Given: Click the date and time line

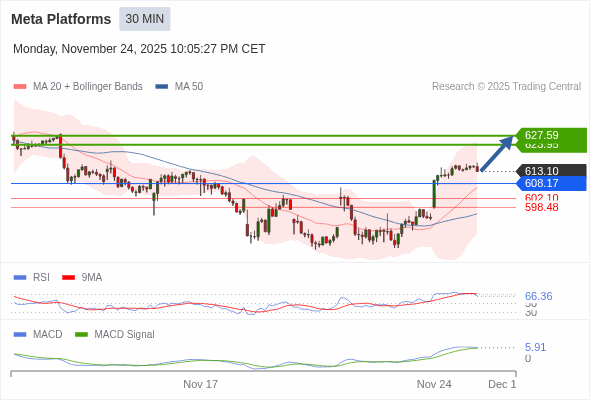Looking at the screenshot, I should [x=139, y=49].
